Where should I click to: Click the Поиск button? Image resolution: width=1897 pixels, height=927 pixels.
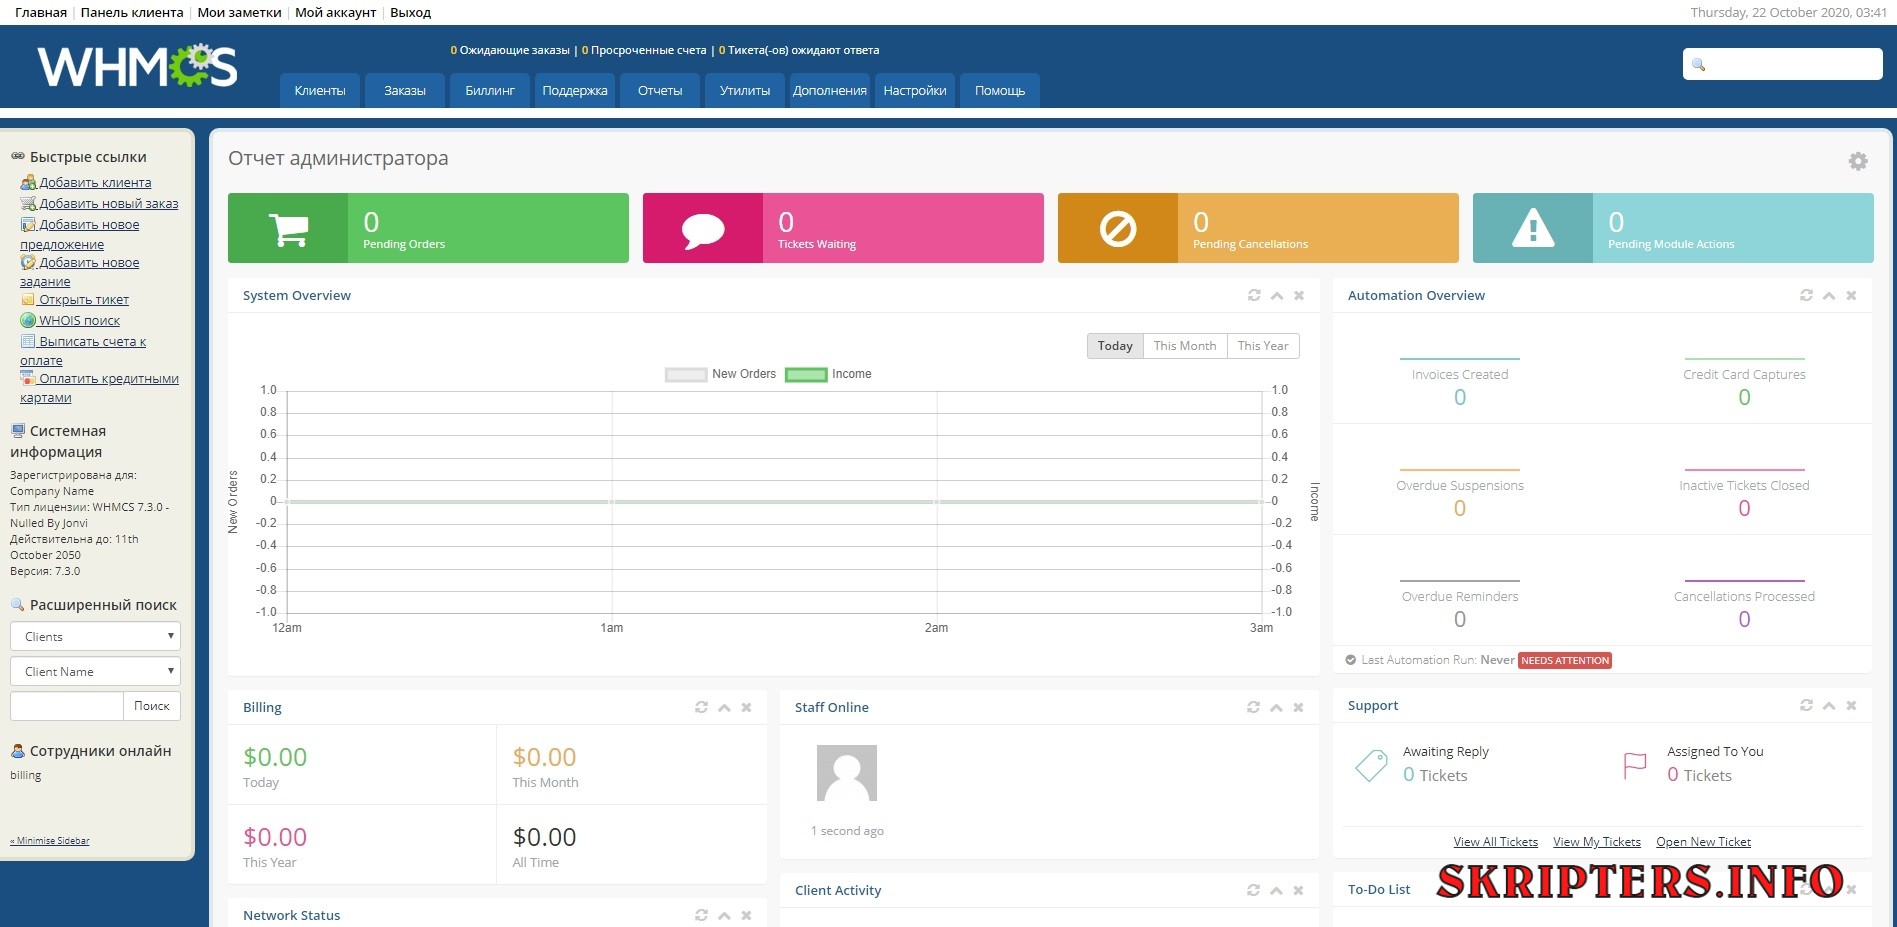[x=152, y=706]
